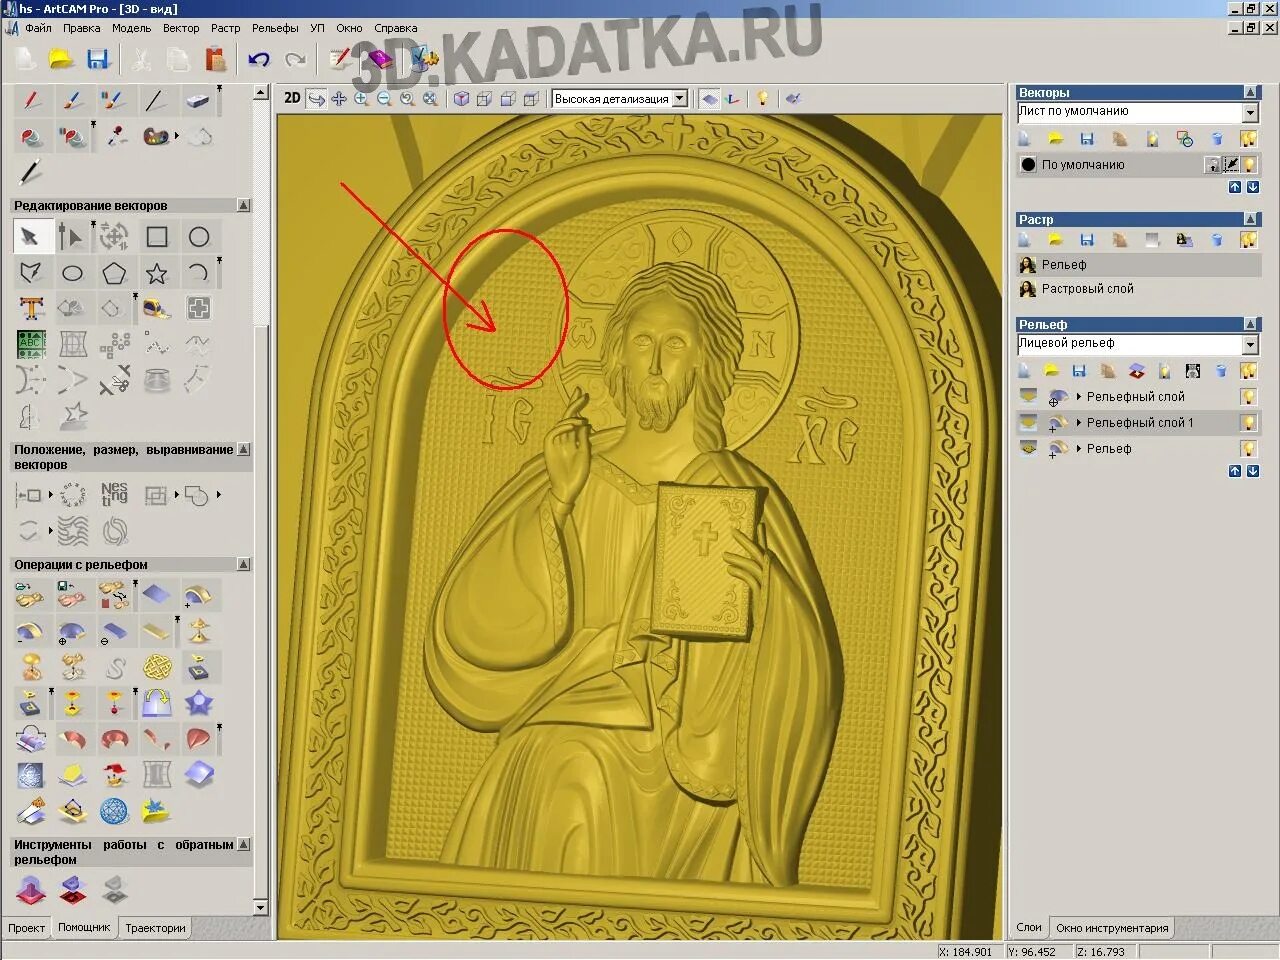This screenshot has width=1280, height=960.
Task: Click the Redo arrow icon
Action: (x=295, y=60)
